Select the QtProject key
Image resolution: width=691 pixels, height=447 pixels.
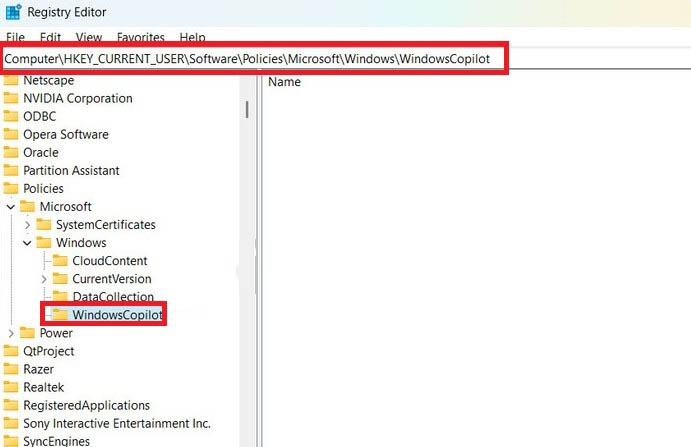pos(48,351)
